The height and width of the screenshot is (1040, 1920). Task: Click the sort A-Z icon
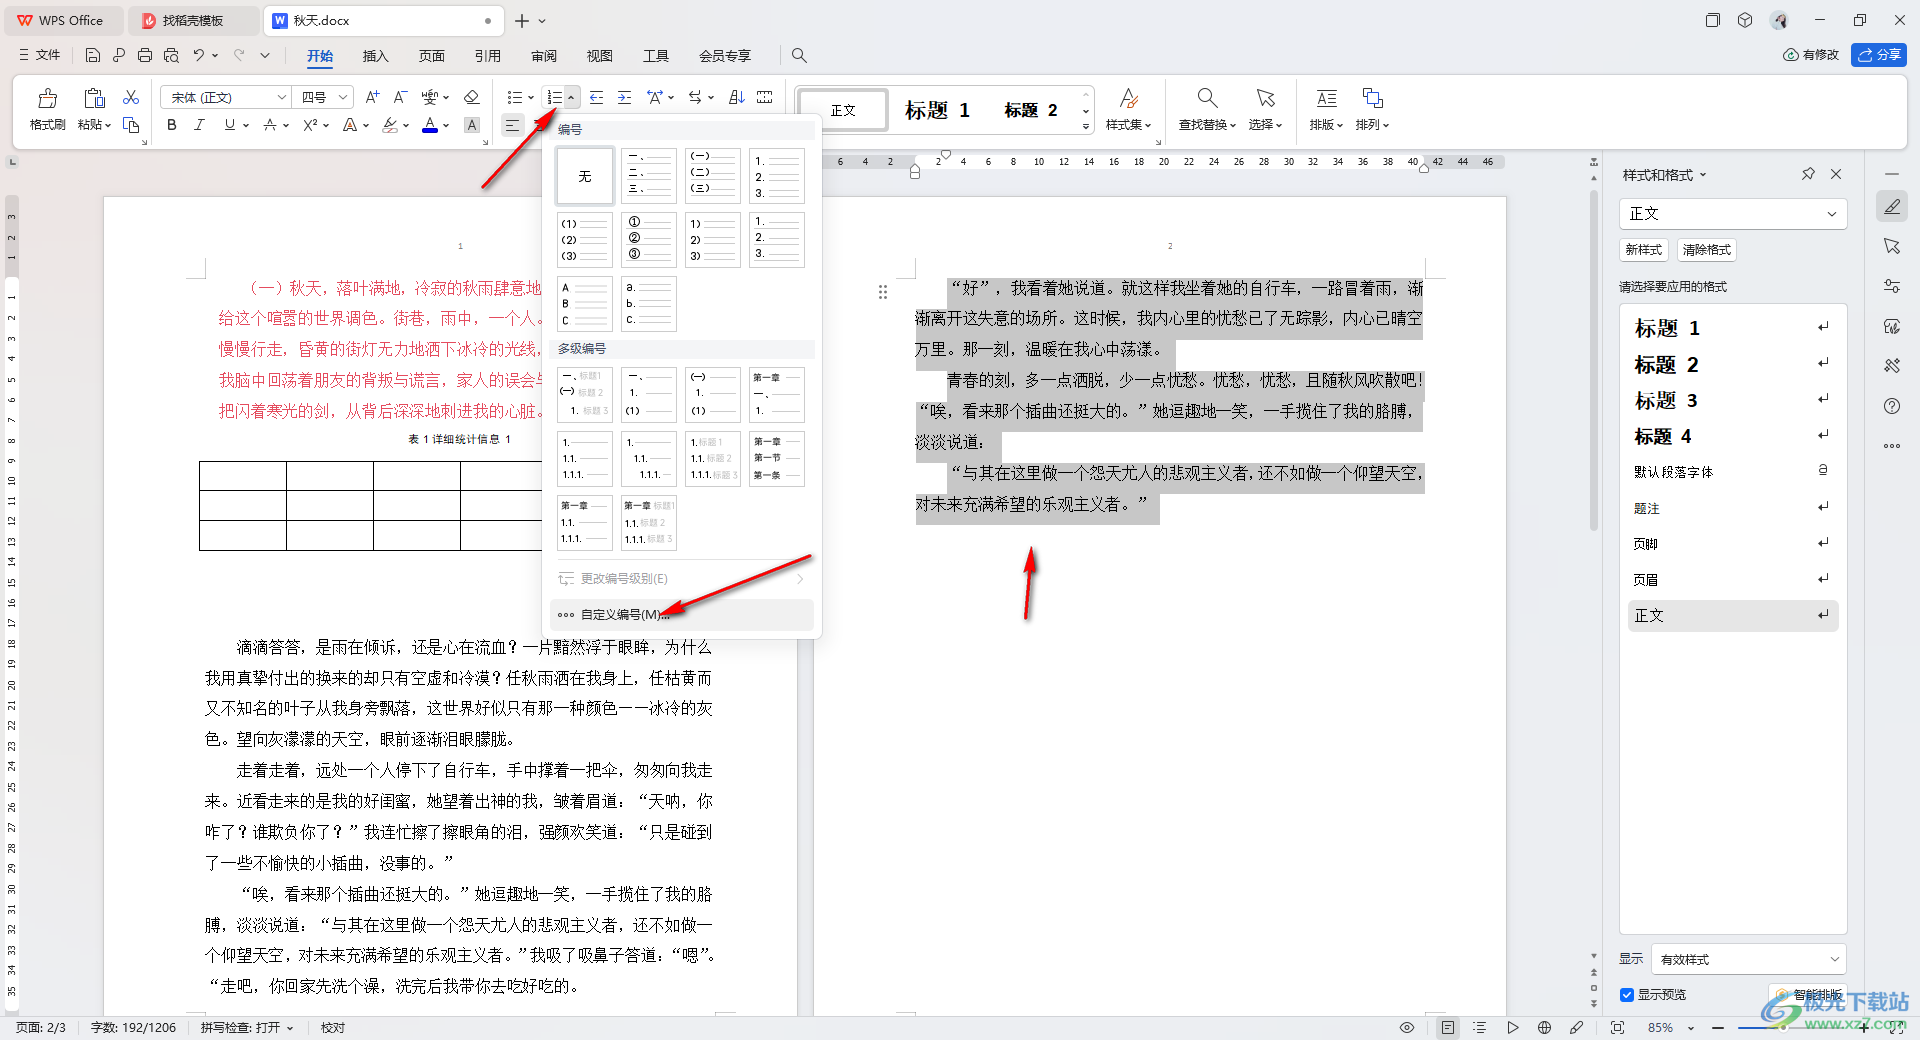tap(736, 97)
